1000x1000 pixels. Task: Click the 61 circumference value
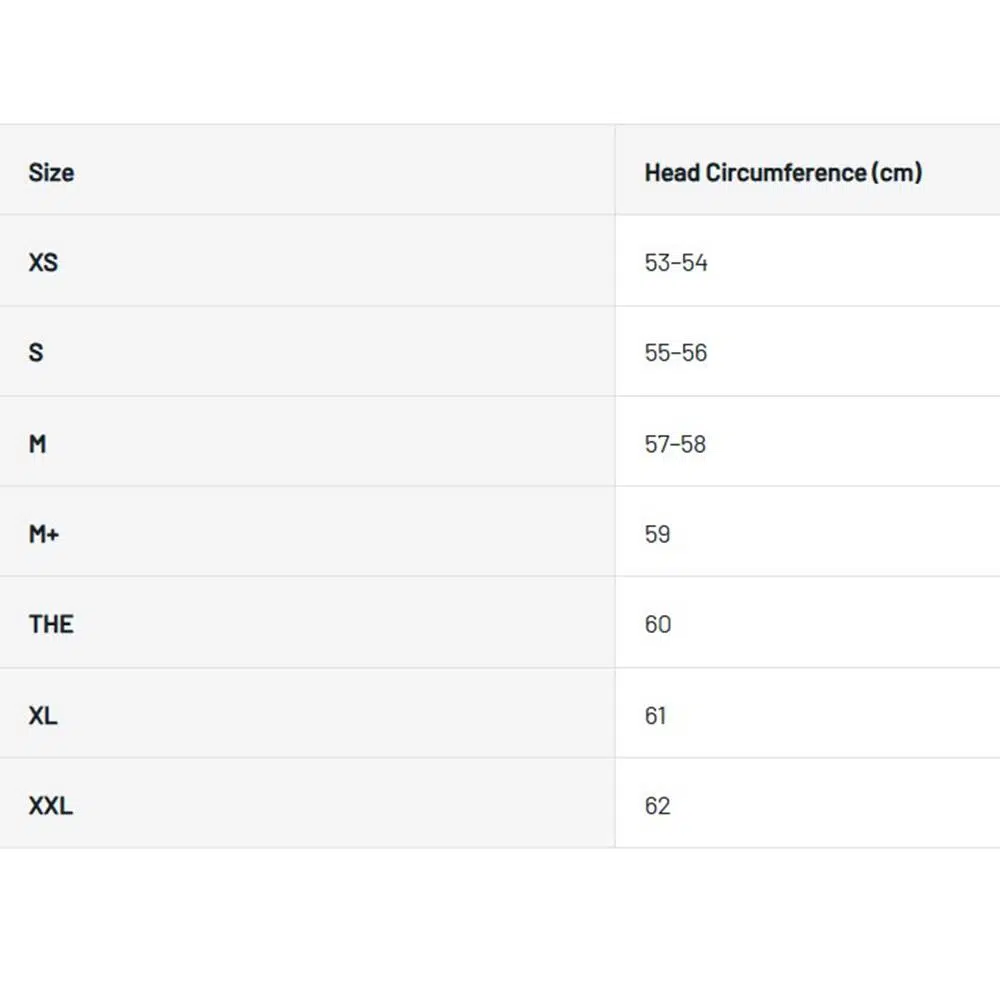(x=656, y=715)
